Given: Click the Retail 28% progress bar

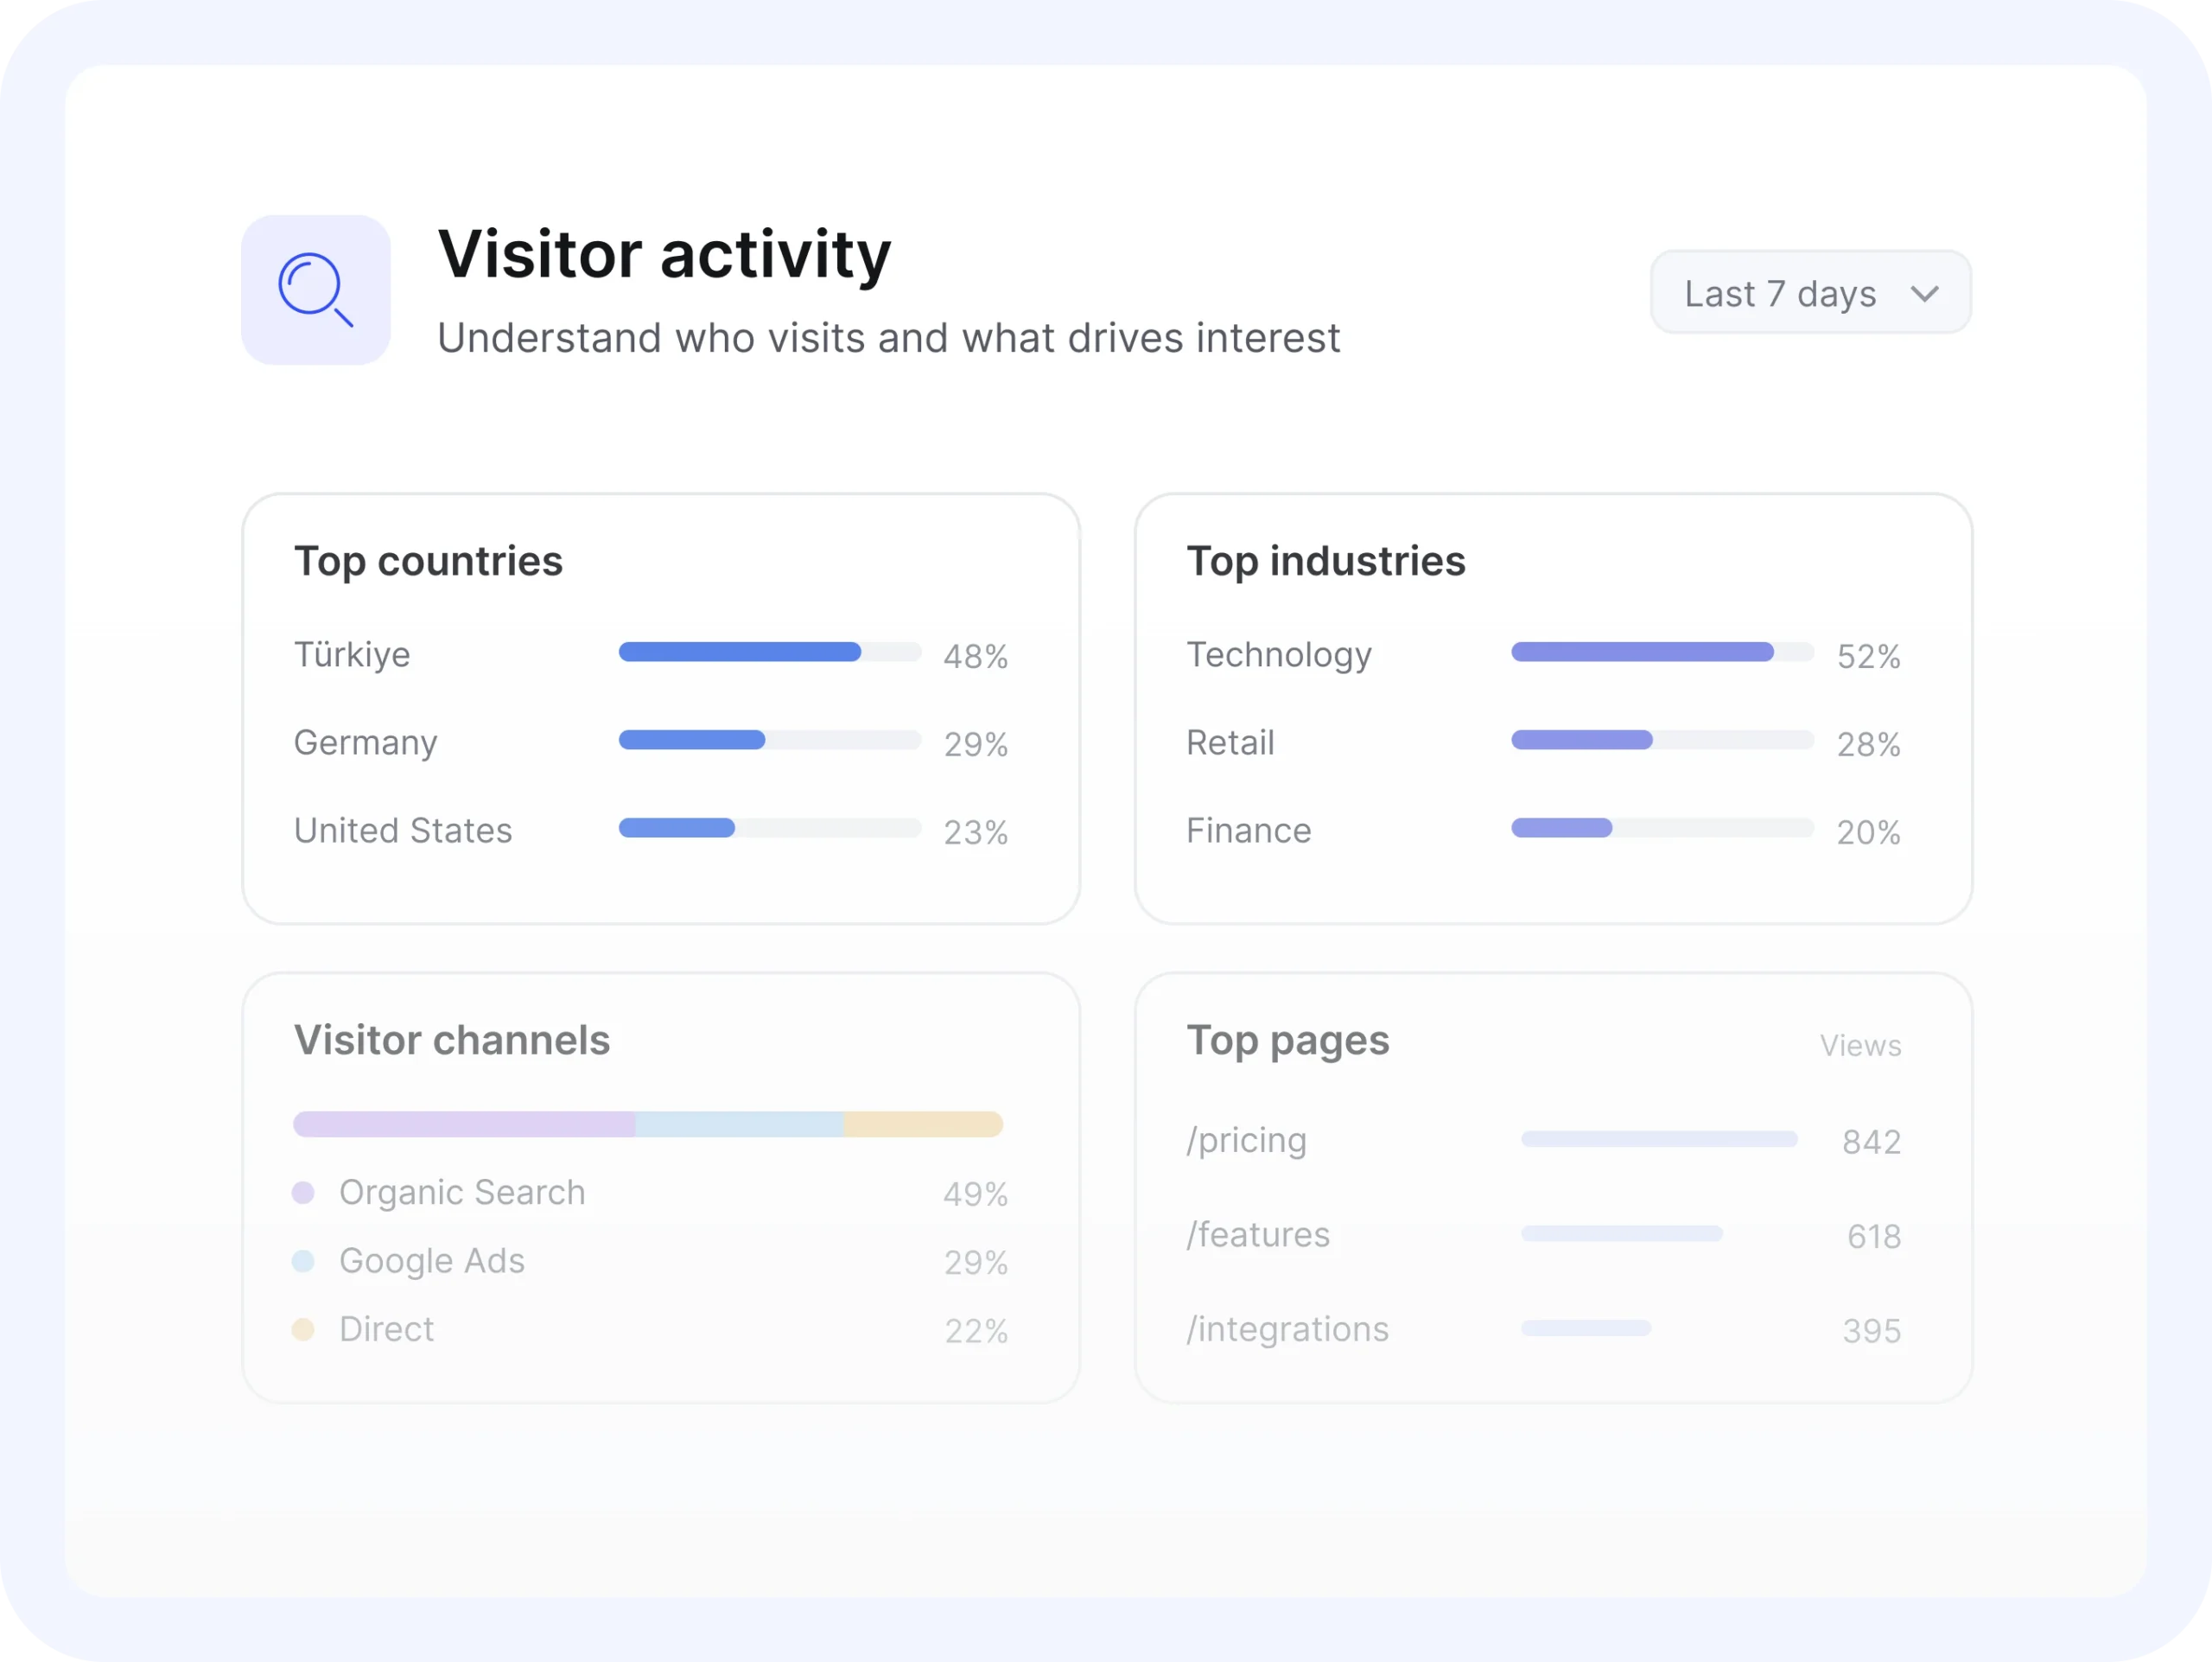Looking at the screenshot, I should (x=1662, y=740).
